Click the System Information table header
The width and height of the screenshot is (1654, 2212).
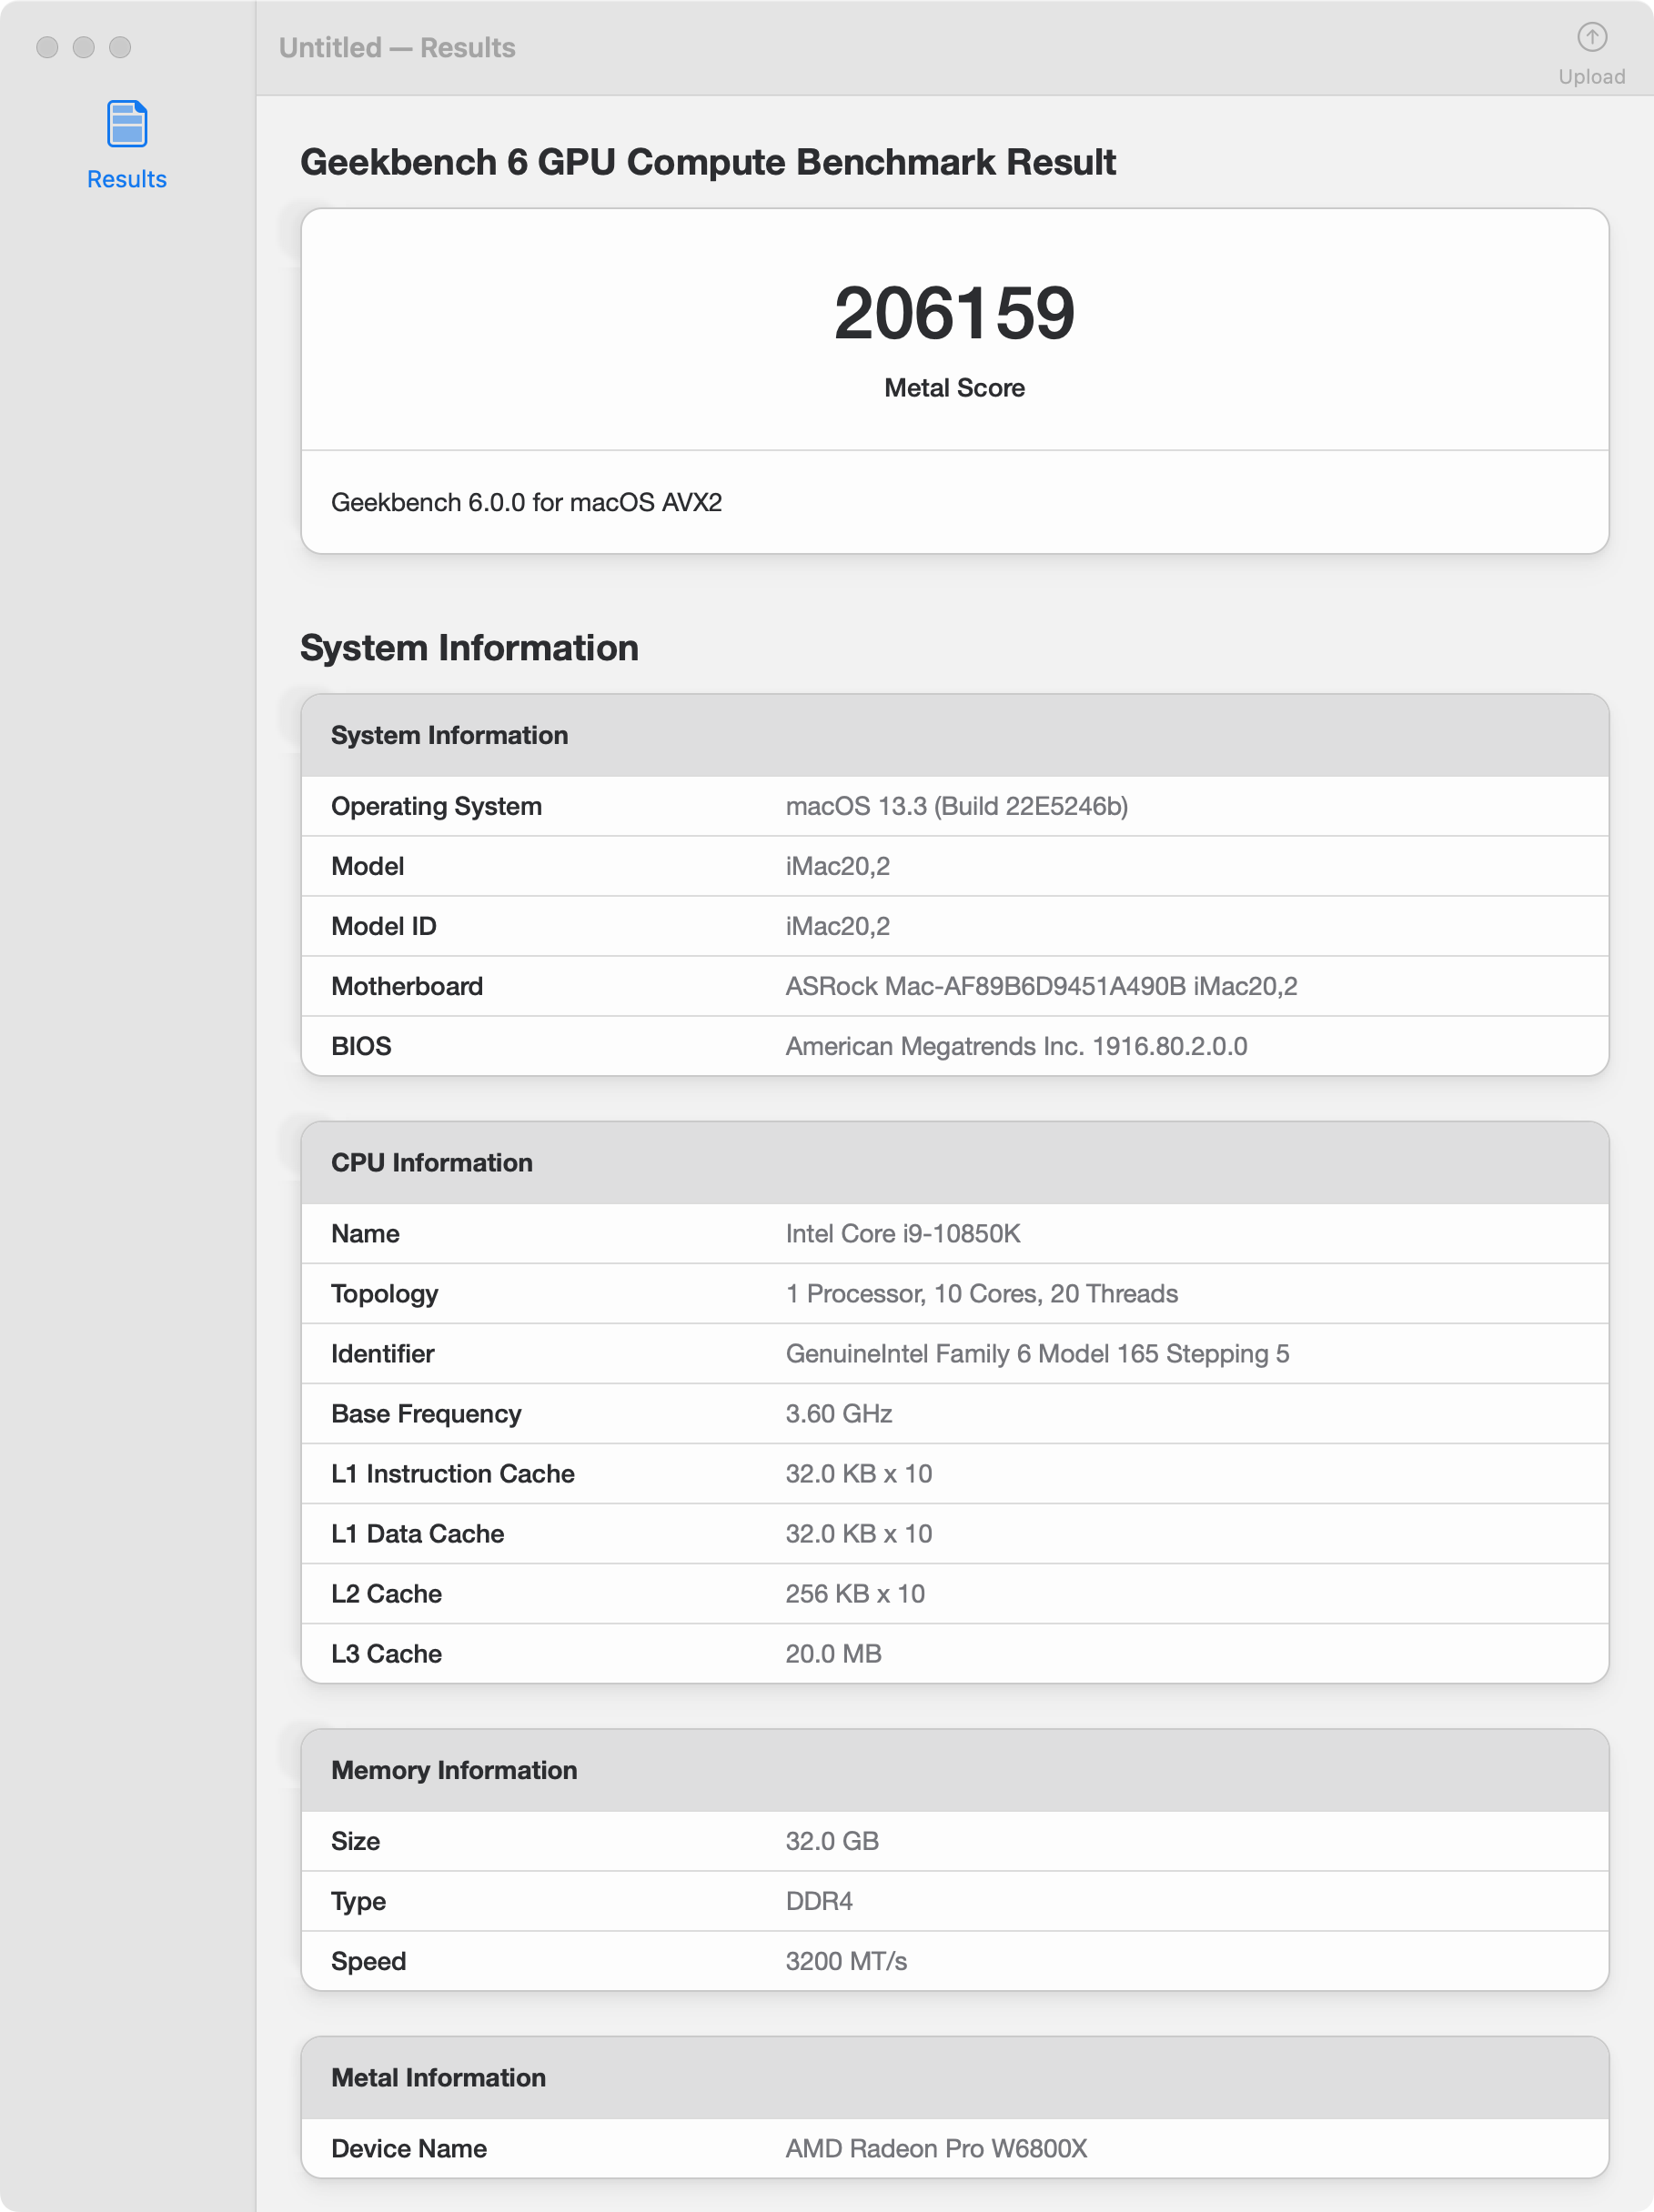click(954, 735)
